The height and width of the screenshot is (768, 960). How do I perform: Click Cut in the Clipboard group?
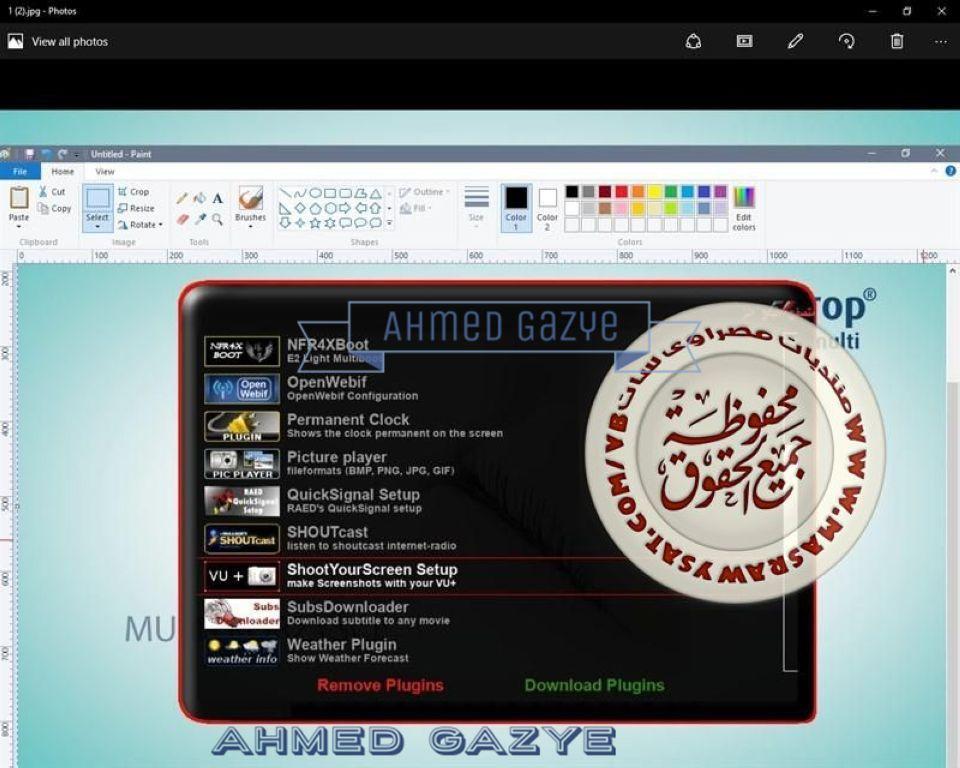coord(51,192)
